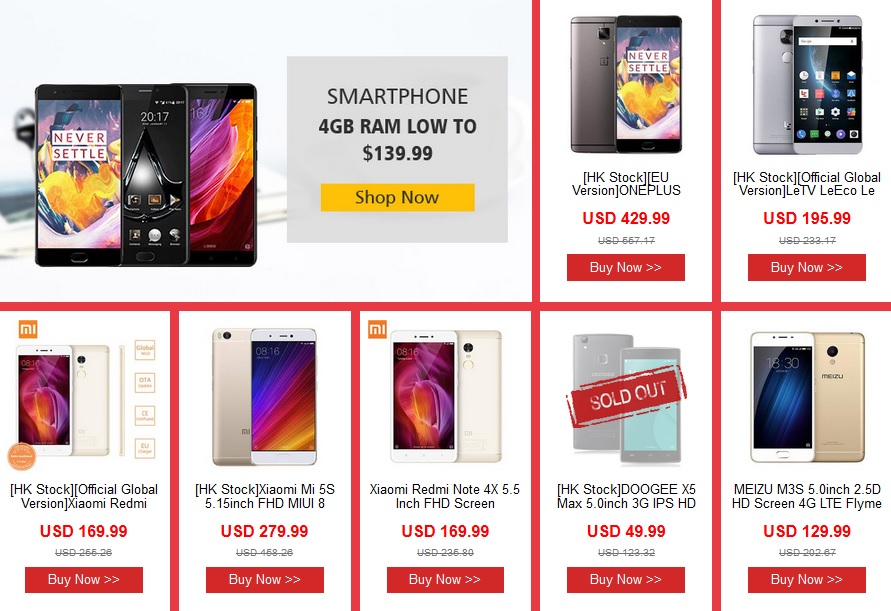
Task: Buy the OnePlus phone for USD 429.99
Action: click(626, 267)
